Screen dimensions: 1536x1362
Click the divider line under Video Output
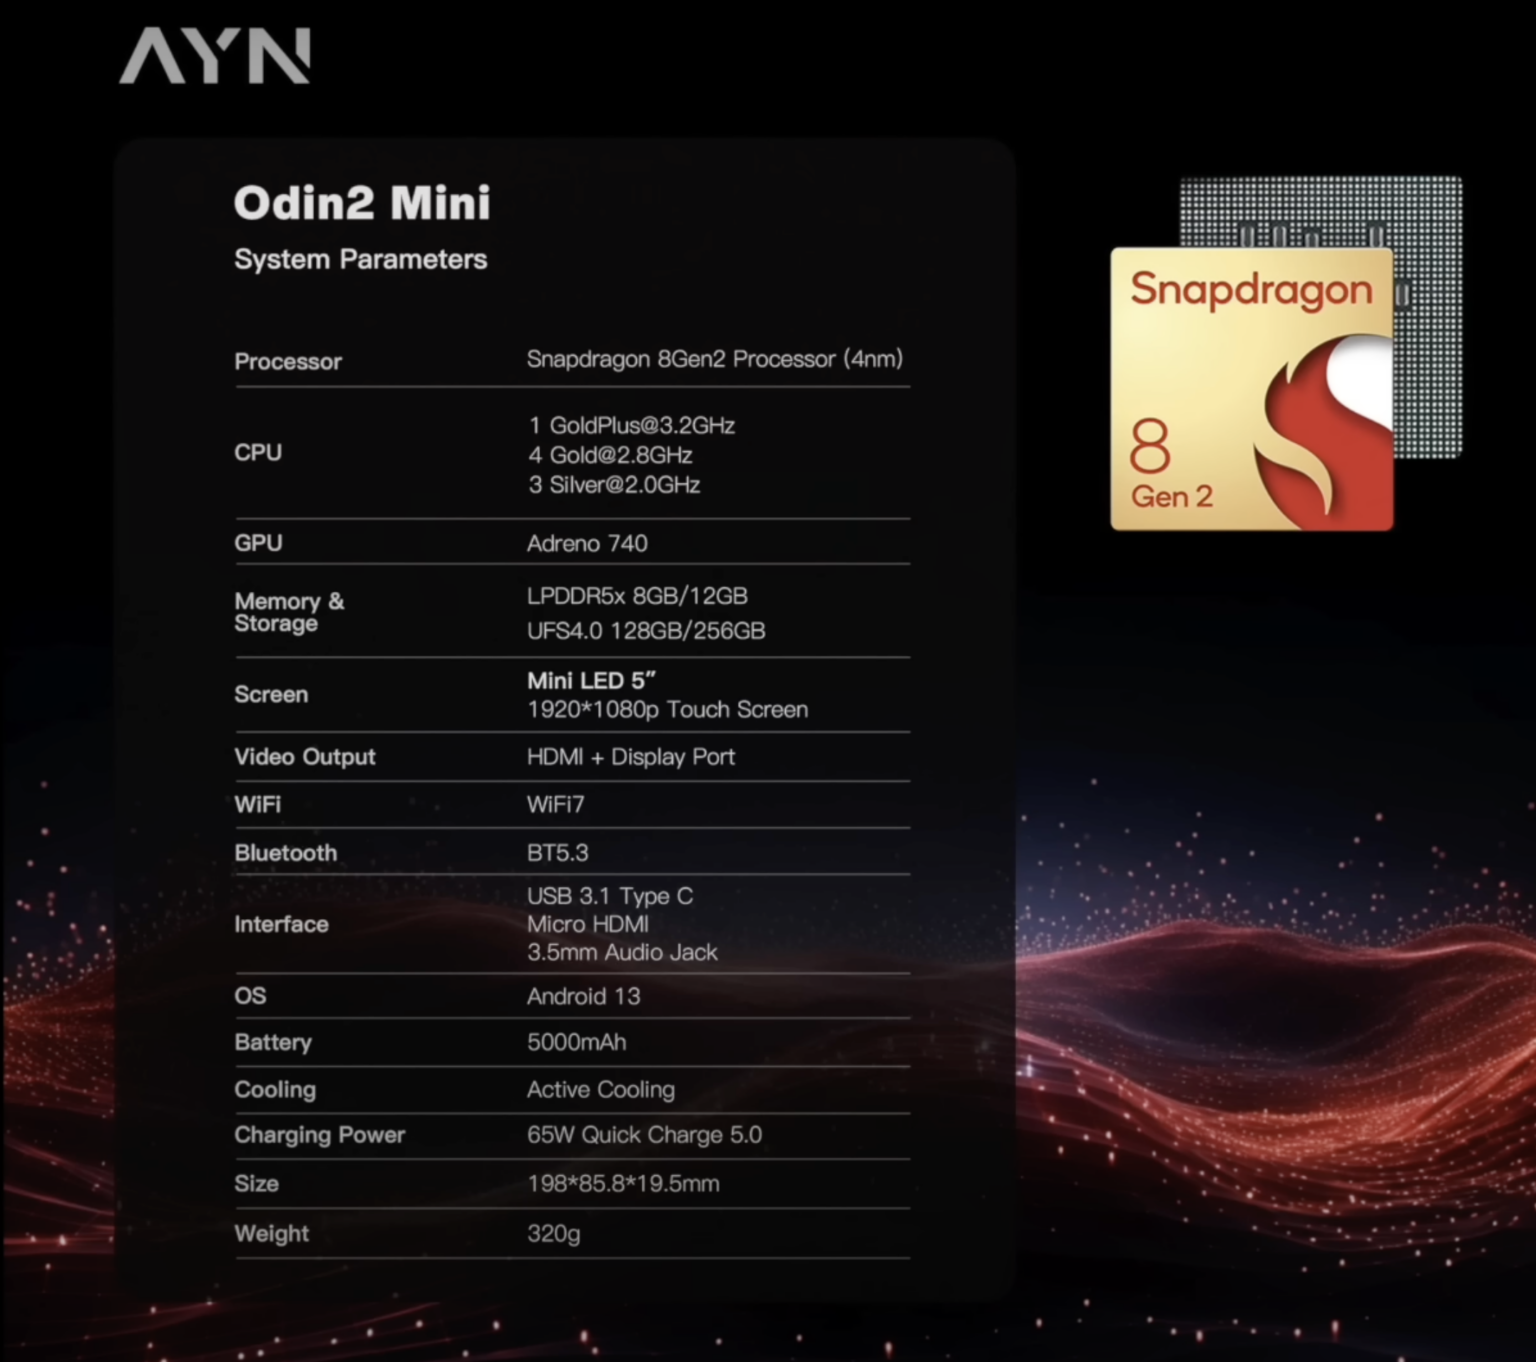(x=571, y=779)
